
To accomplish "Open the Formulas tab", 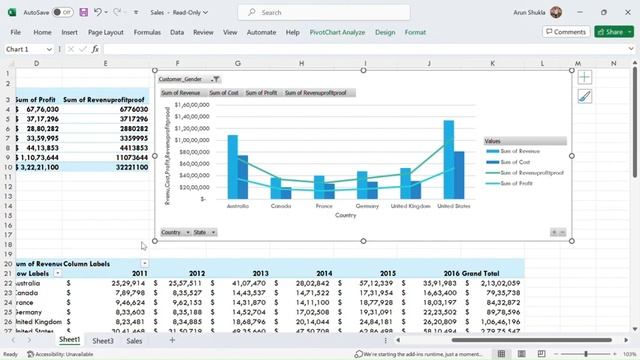I will [x=147, y=32].
